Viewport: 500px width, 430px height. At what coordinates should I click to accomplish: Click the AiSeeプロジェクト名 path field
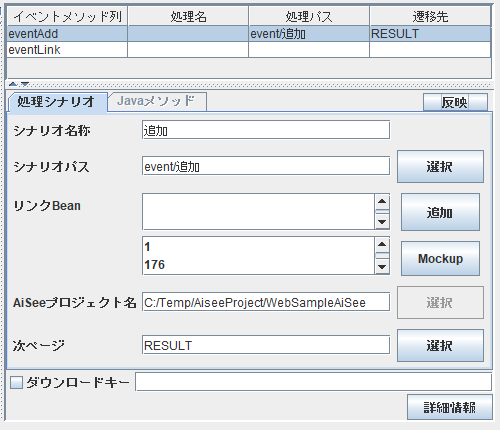coord(266,302)
